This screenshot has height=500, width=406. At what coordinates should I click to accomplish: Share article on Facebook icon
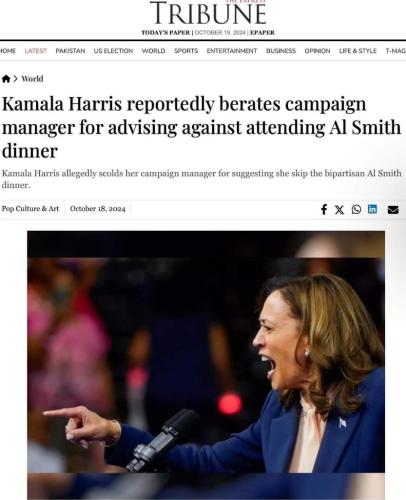(x=324, y=209)
